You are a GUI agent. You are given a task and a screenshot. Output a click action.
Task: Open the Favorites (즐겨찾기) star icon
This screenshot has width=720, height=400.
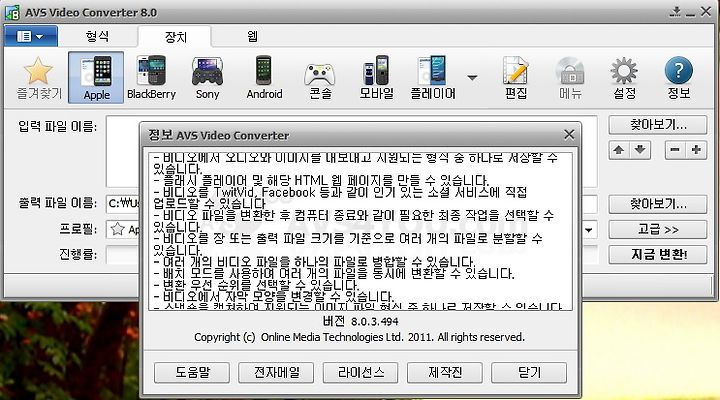click(39, 78)
